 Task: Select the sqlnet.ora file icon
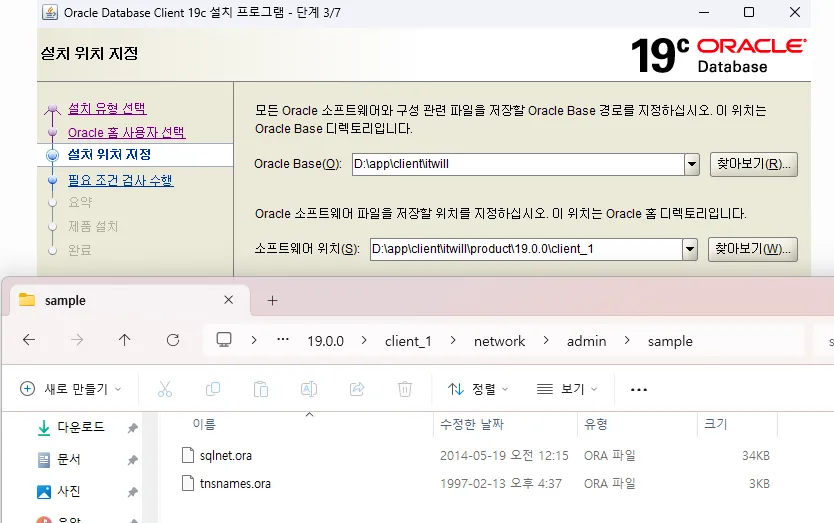coord(188,455)
